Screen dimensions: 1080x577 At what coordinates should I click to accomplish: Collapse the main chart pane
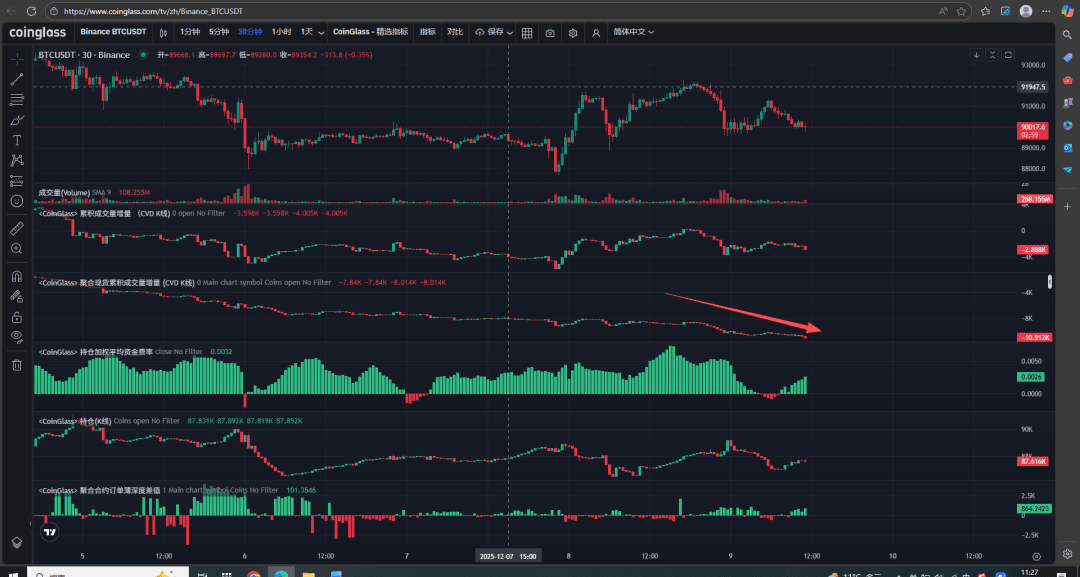click(x=993, y=54)
